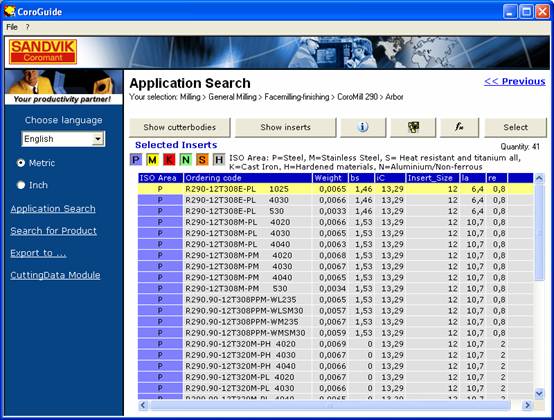Filter by the green N non-ferrous icon

coord(185,160)
